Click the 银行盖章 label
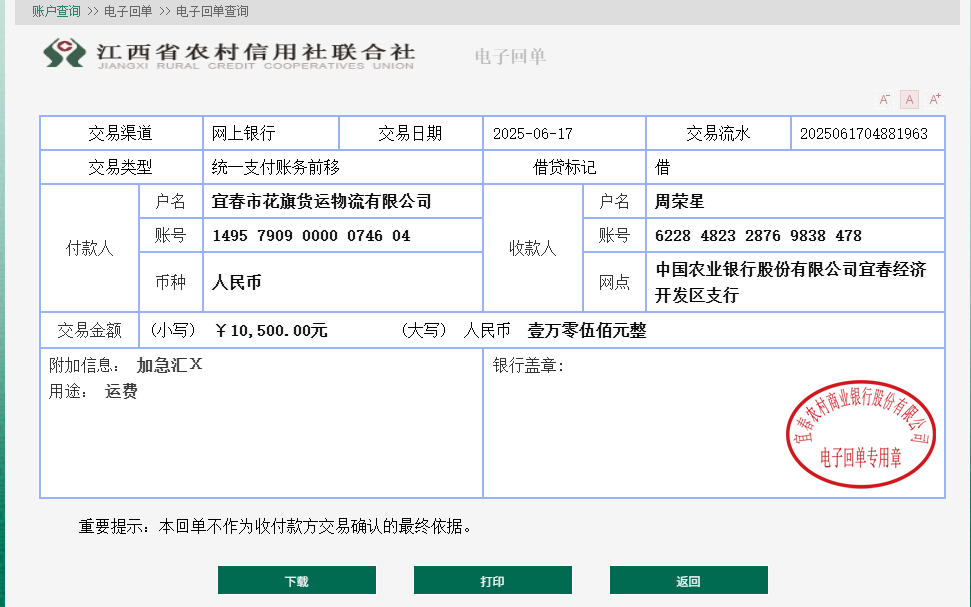The image size is (971, 607). click(528, 365)
